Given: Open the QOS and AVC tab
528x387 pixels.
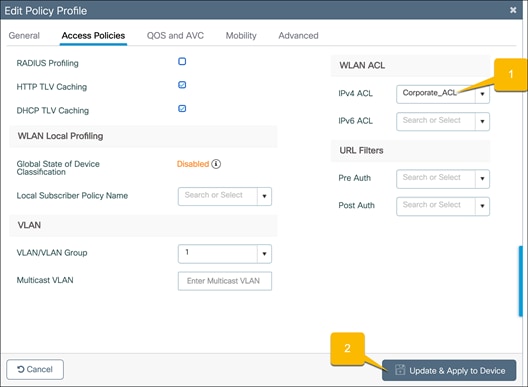Looking at the screenshot, I should [x=175, y=35].
